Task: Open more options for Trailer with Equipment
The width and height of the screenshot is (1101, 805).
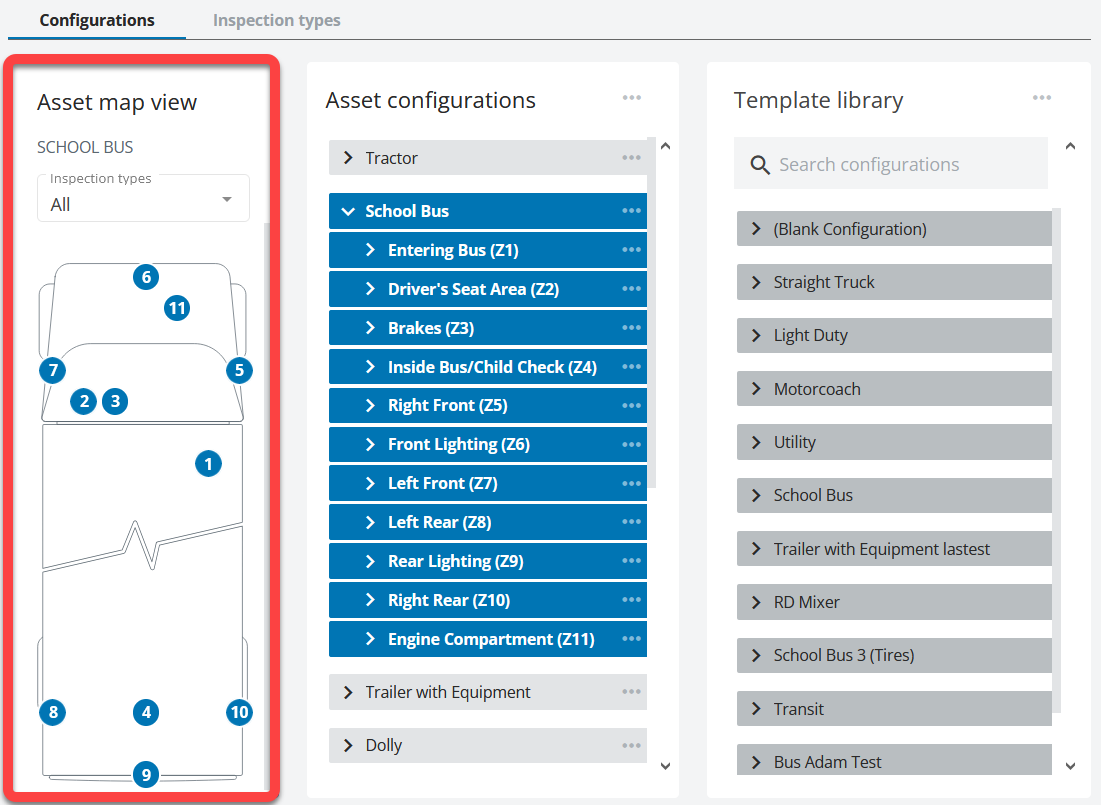Action: [x=631, y=692]
